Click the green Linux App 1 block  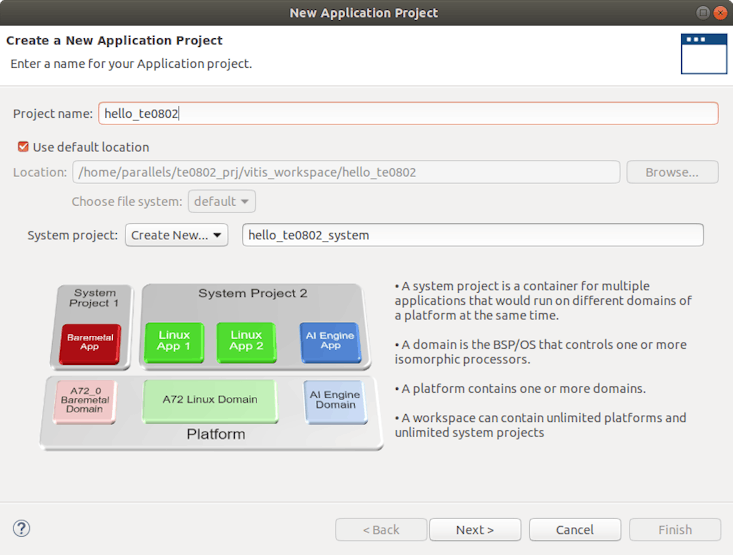coord(174,341)
